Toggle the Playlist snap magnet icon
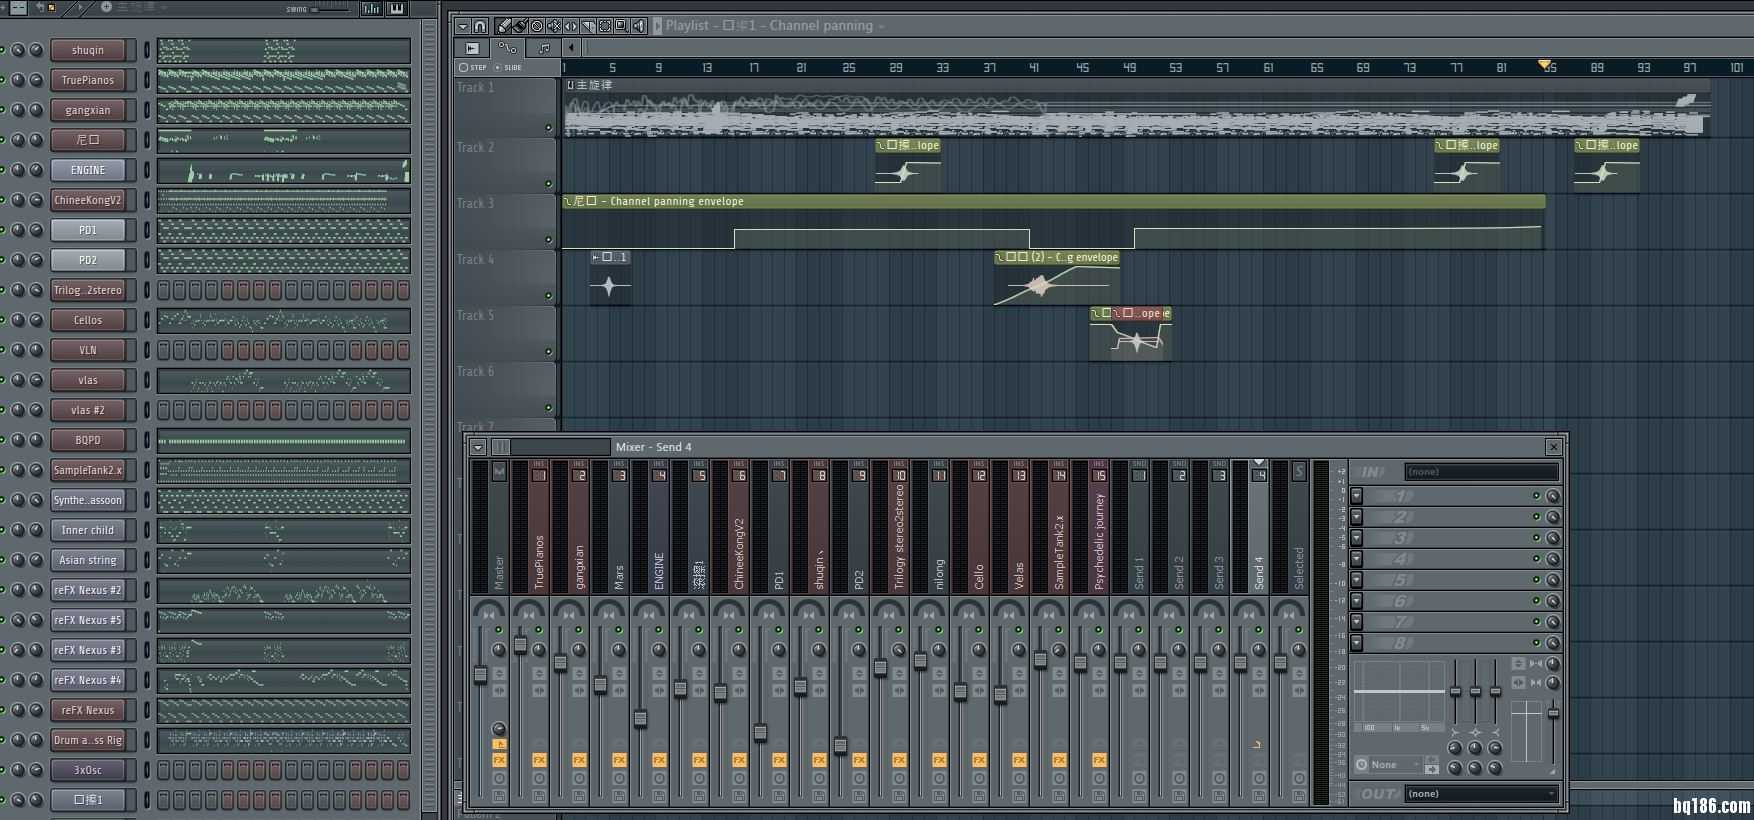Viewport: 1754px width, 820px height. 480,26
